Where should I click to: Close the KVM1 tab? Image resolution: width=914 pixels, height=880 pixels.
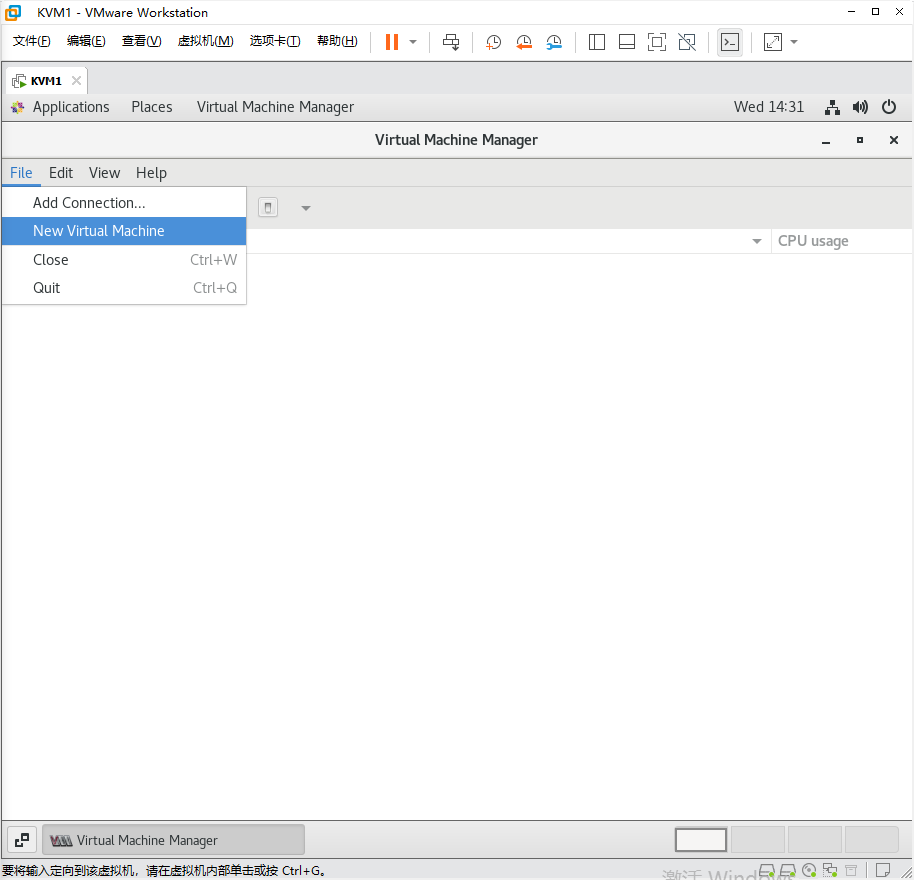[x=76, y=80]
